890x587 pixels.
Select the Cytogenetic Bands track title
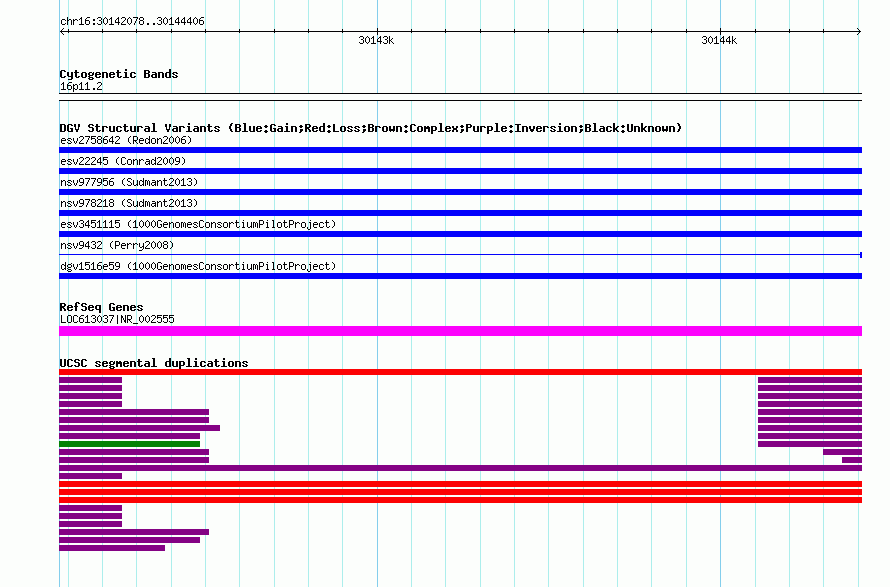[x=119, y=74]
